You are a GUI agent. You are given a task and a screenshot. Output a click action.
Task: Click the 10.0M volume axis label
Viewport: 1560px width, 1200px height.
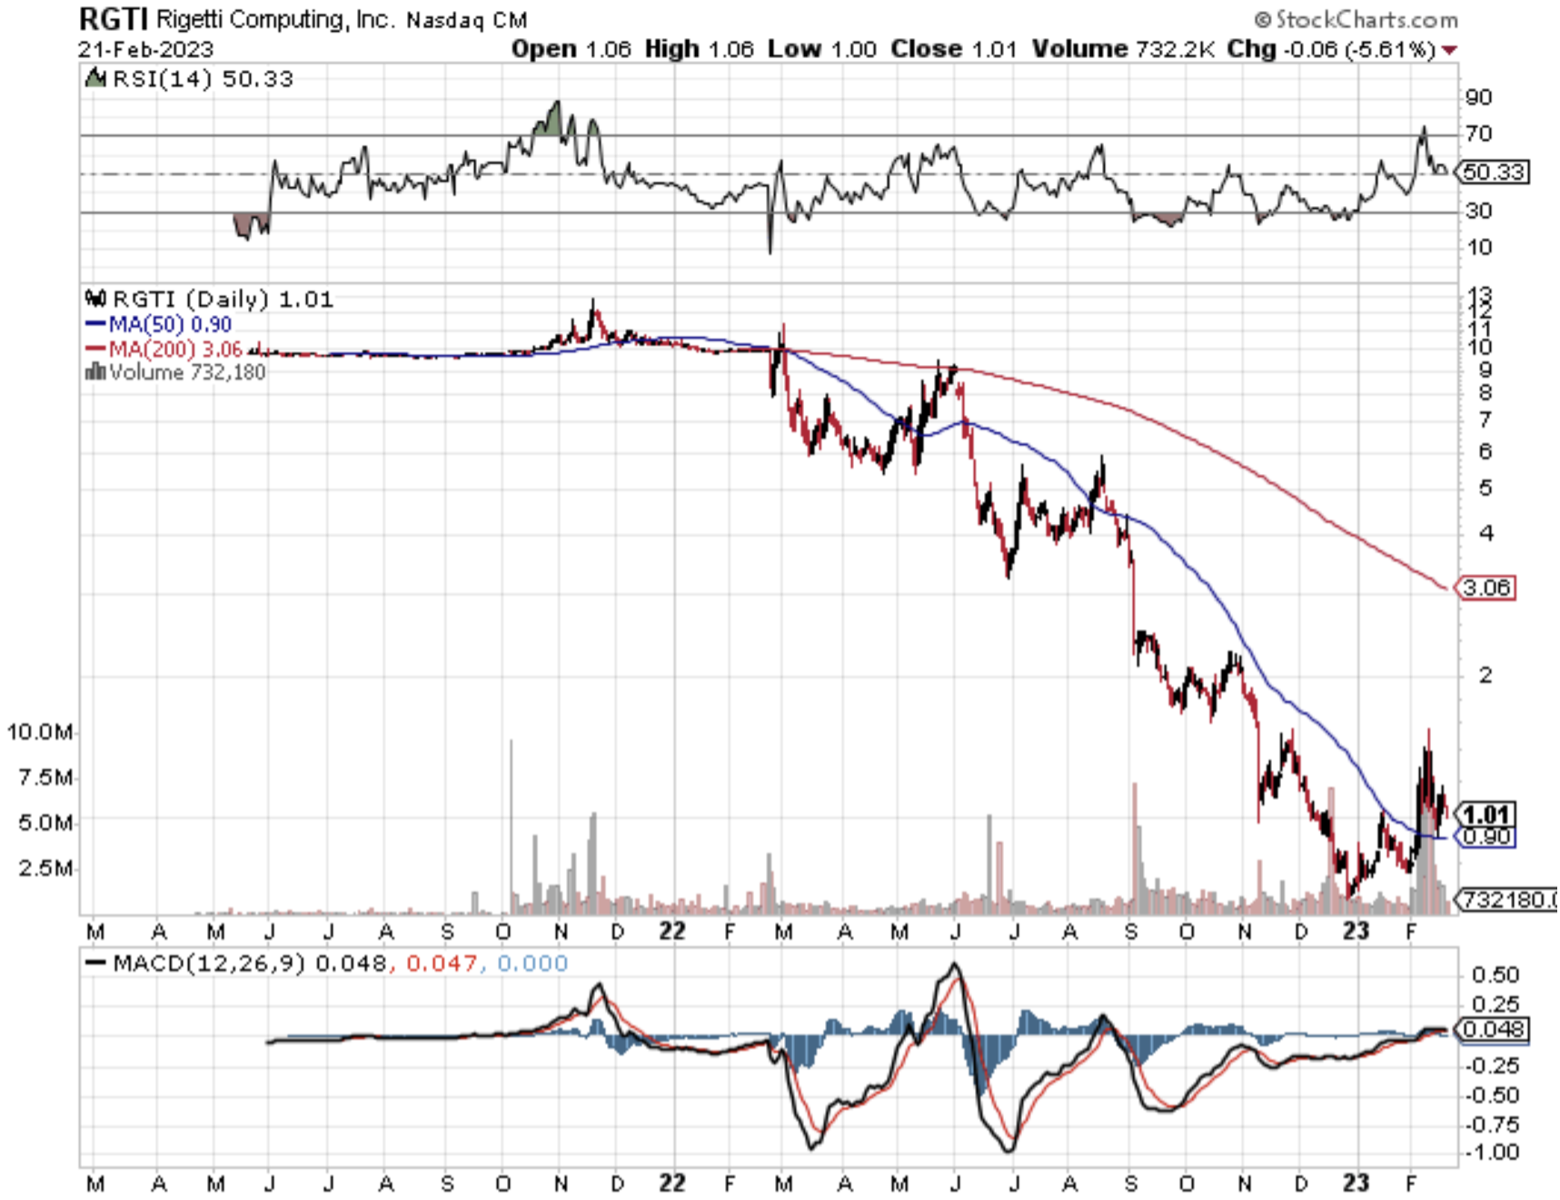tap(40, 732)
